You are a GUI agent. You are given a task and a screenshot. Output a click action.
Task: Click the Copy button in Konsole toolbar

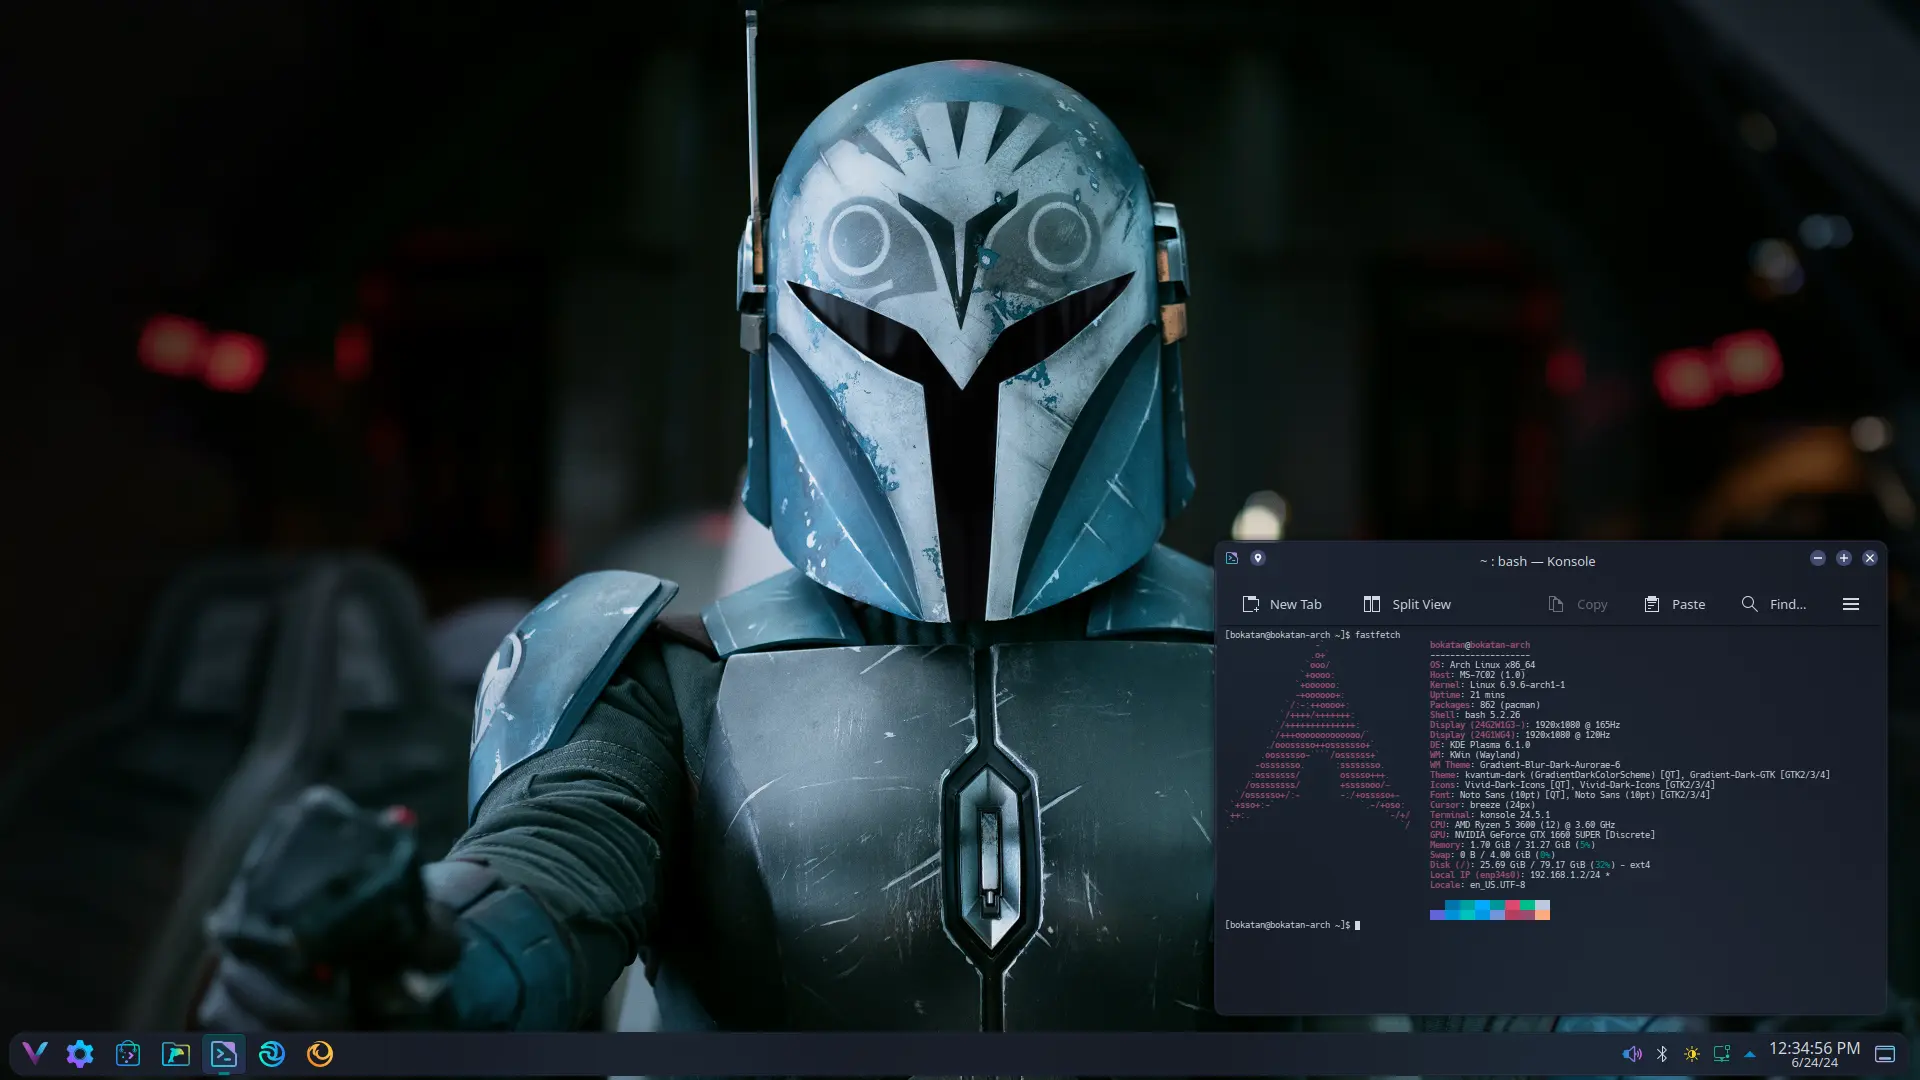pyautogui.click(x=1577, y=604)
